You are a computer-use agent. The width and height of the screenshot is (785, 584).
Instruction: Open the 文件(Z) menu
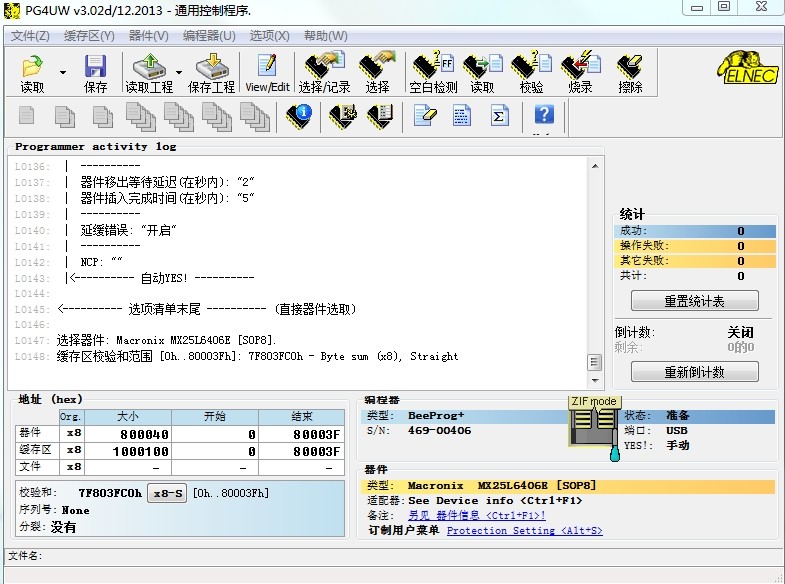pyautogui.click(x=30, y=36)
